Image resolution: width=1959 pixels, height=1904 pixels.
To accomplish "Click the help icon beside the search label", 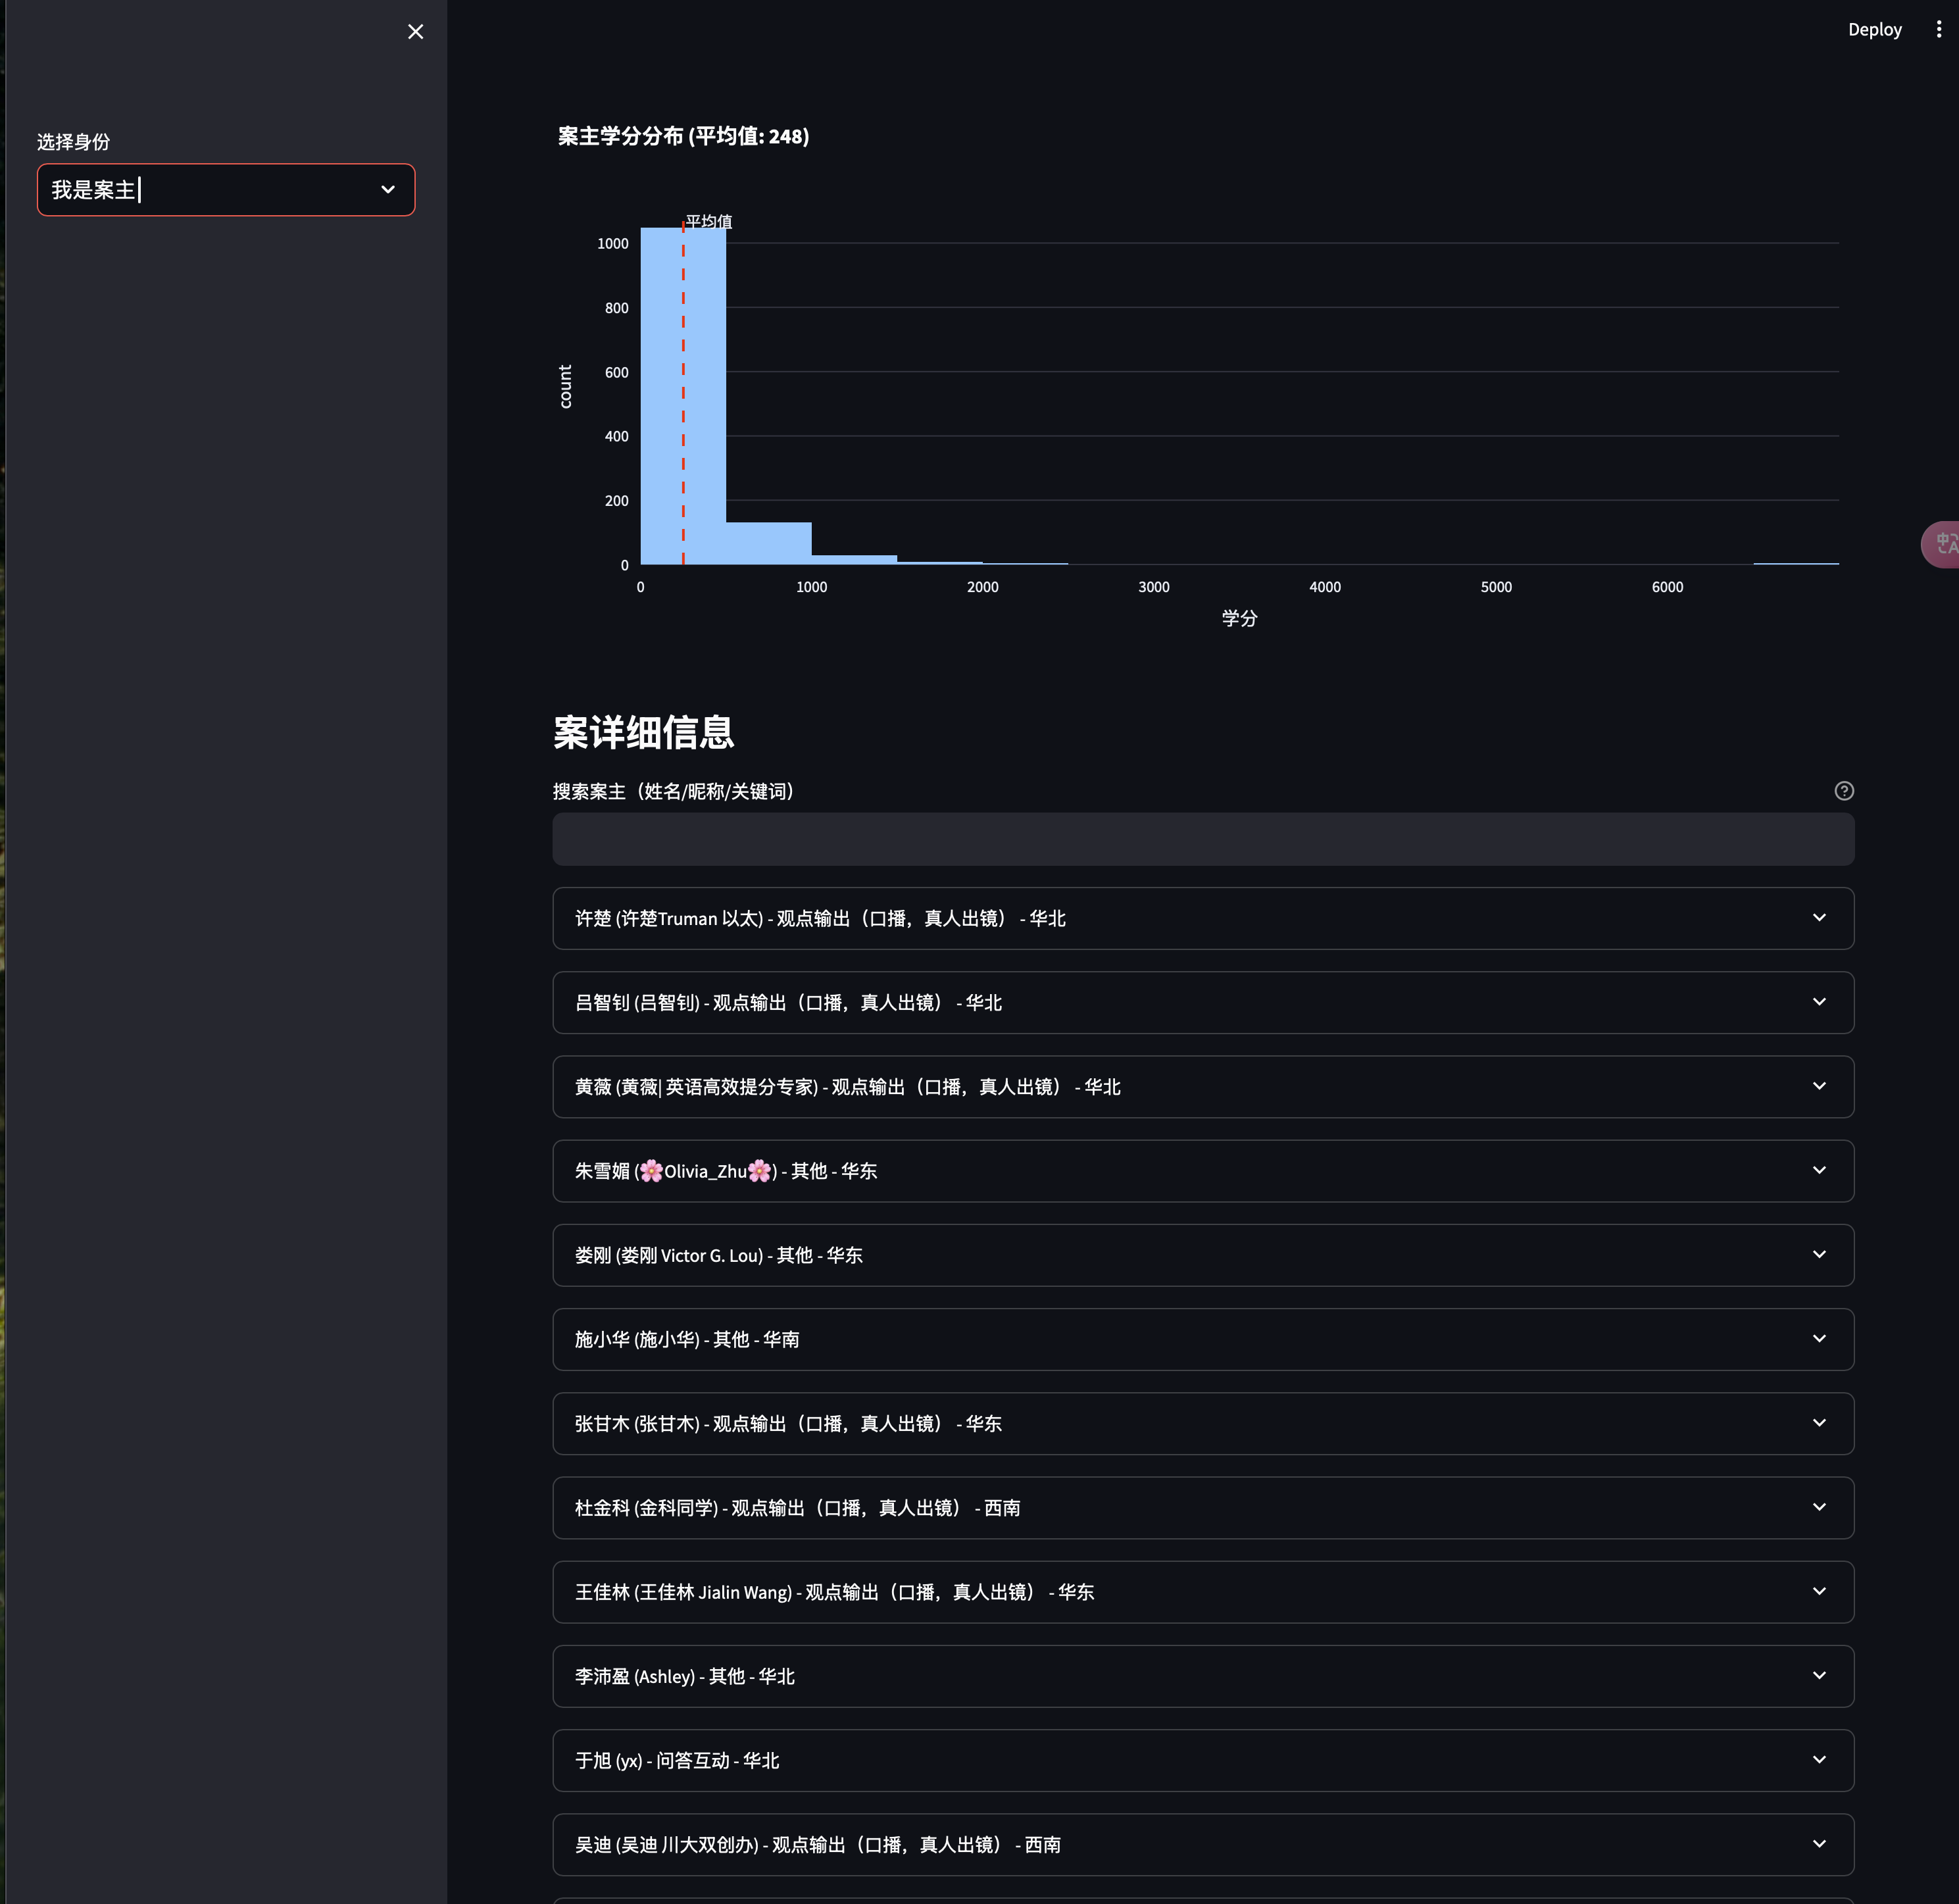I will coord(1844,791).
